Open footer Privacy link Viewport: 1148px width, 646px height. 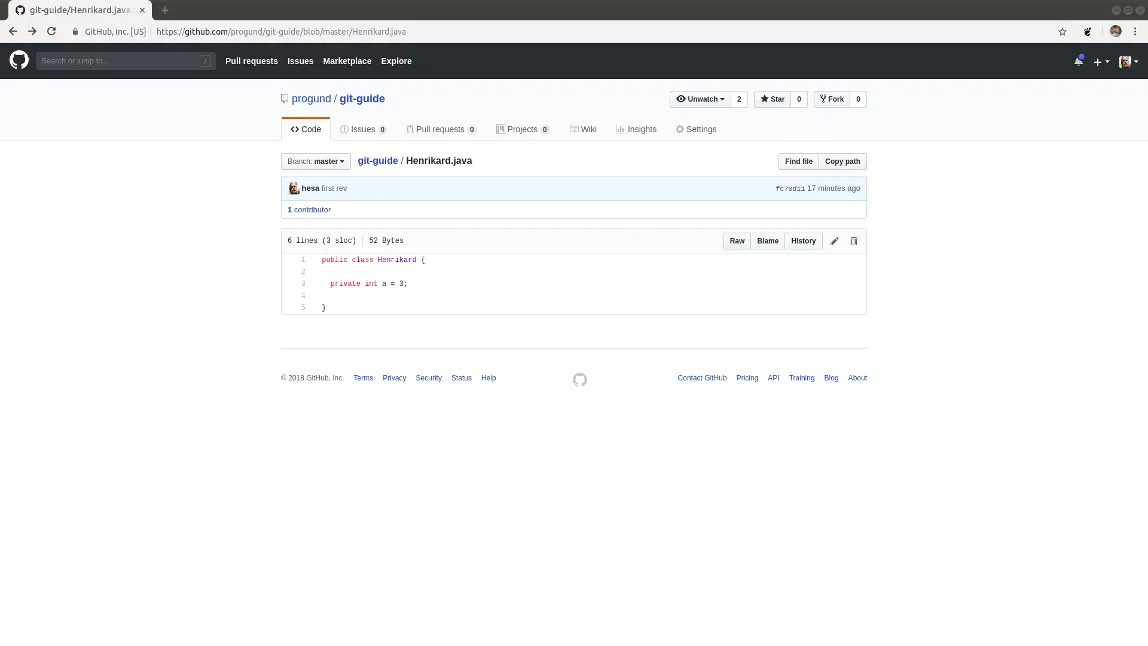394,378
